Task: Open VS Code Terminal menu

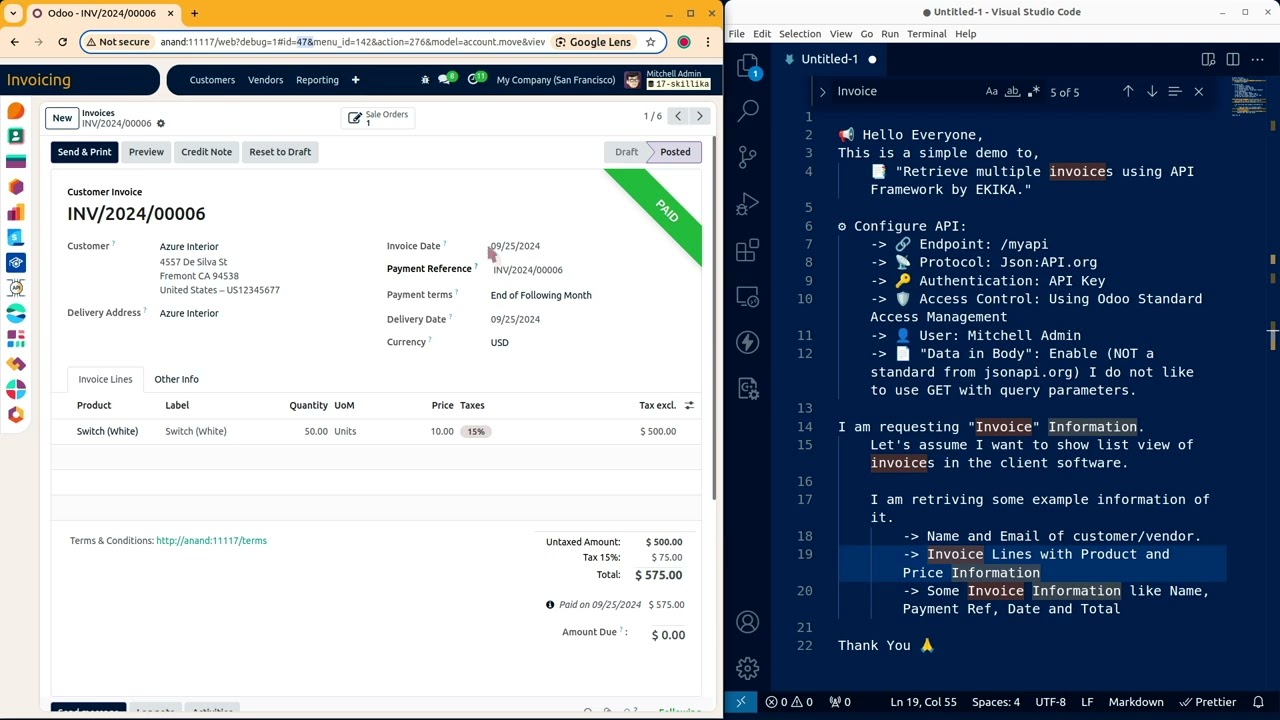Action: pos(927,34)
